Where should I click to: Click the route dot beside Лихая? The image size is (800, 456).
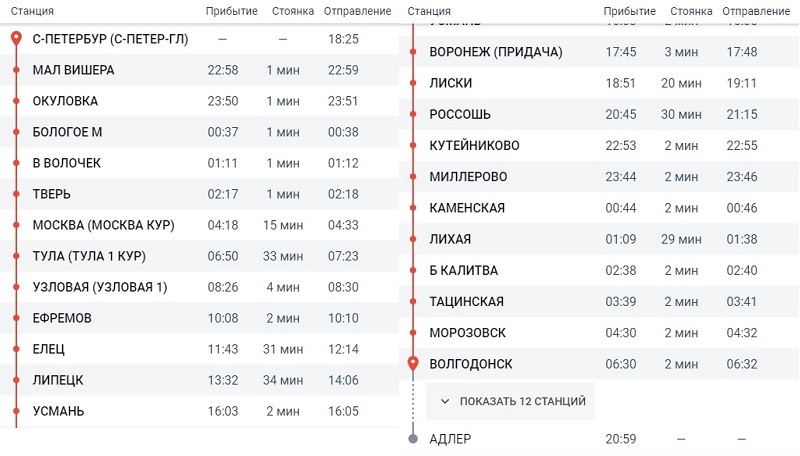(414, 239)
